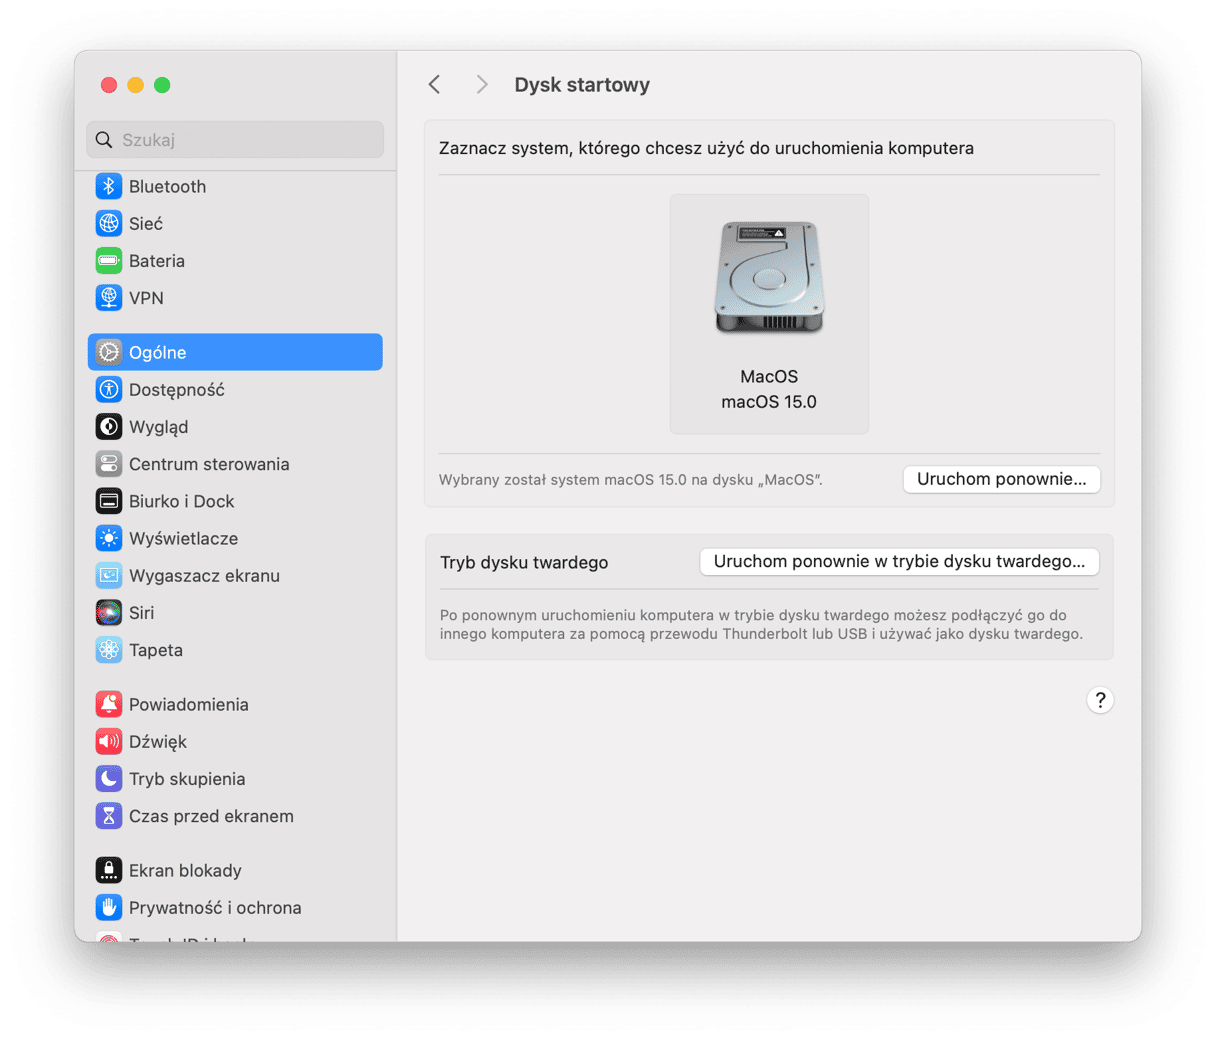Click the magnifying glass search icon
1216x1040 pixels.
click(x=104, y=140)
